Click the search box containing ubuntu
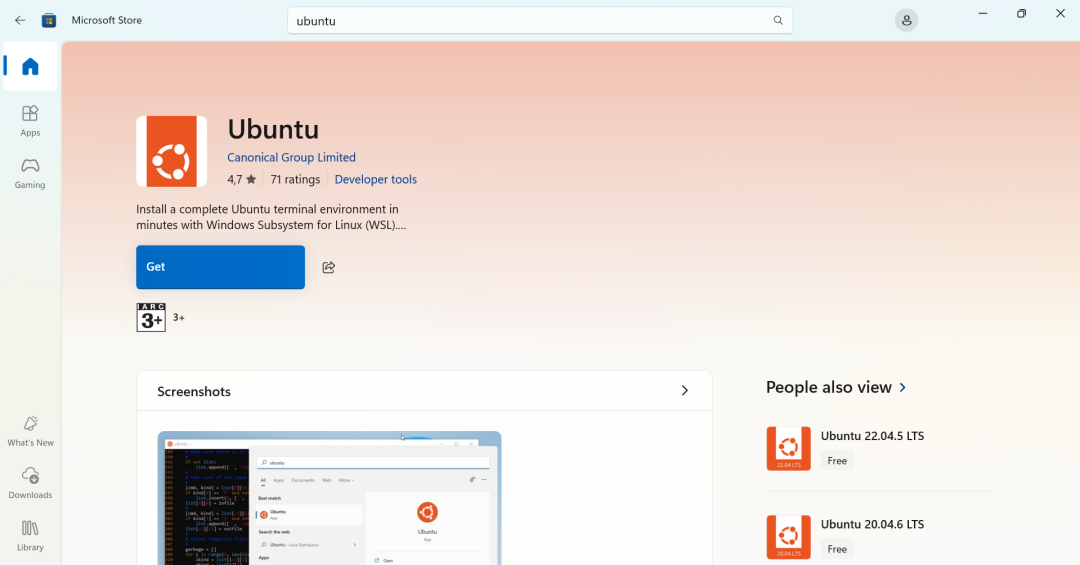1080x565 pixels. click(540, 21)
